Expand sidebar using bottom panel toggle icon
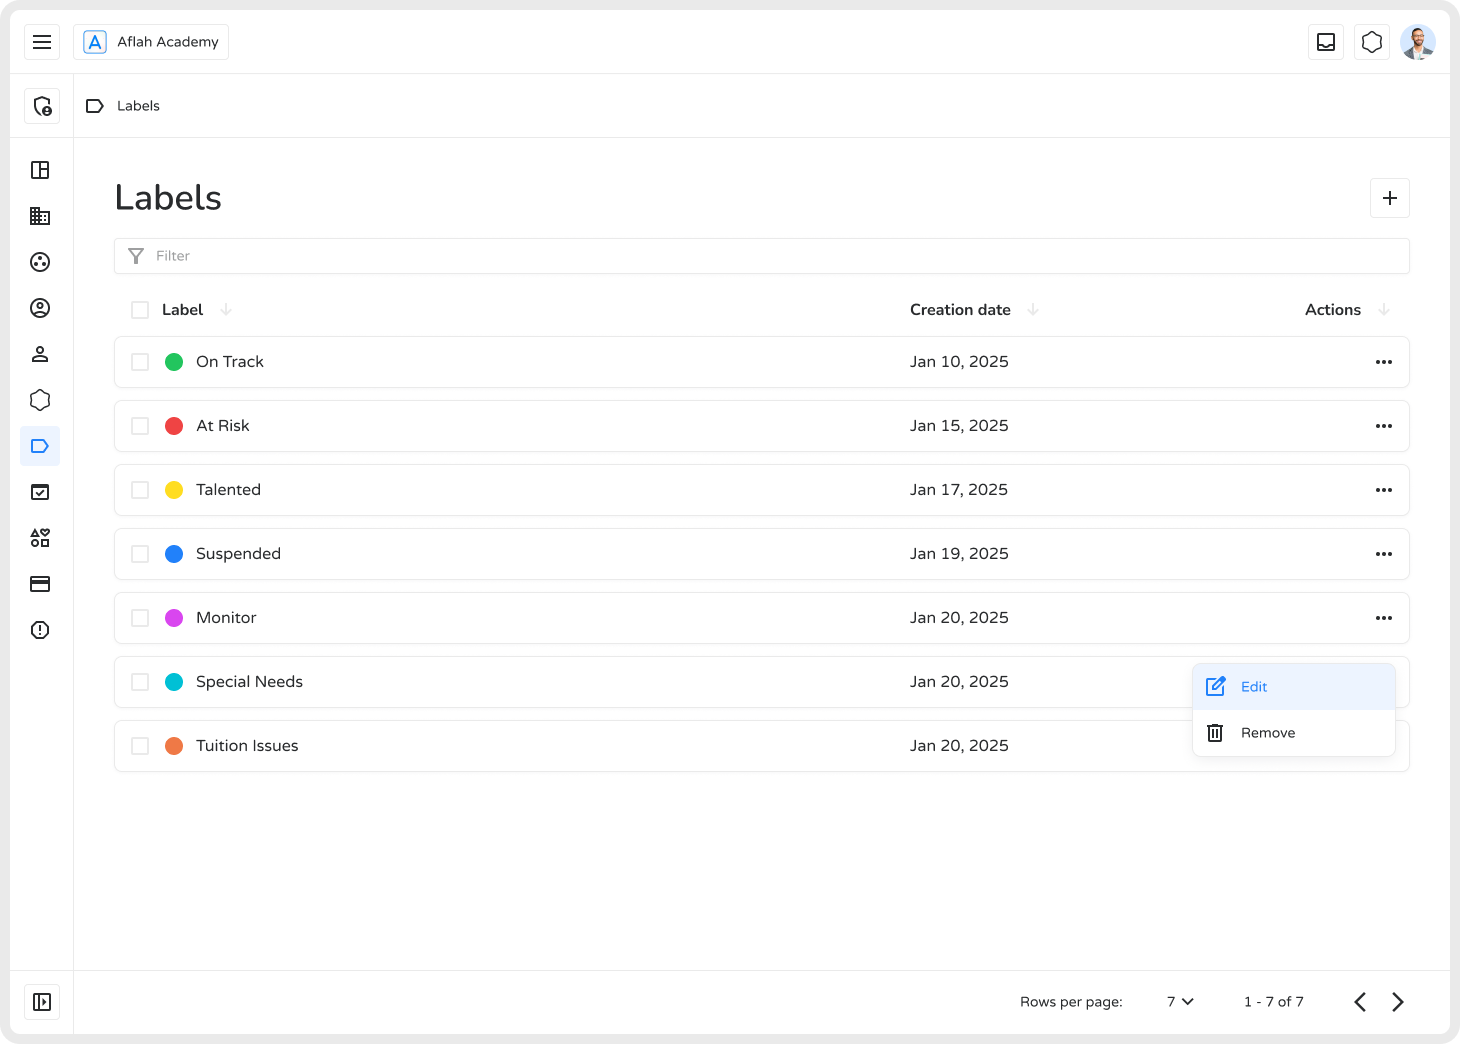Screen dimensions: 1460x1044 tap(42, 1002)
